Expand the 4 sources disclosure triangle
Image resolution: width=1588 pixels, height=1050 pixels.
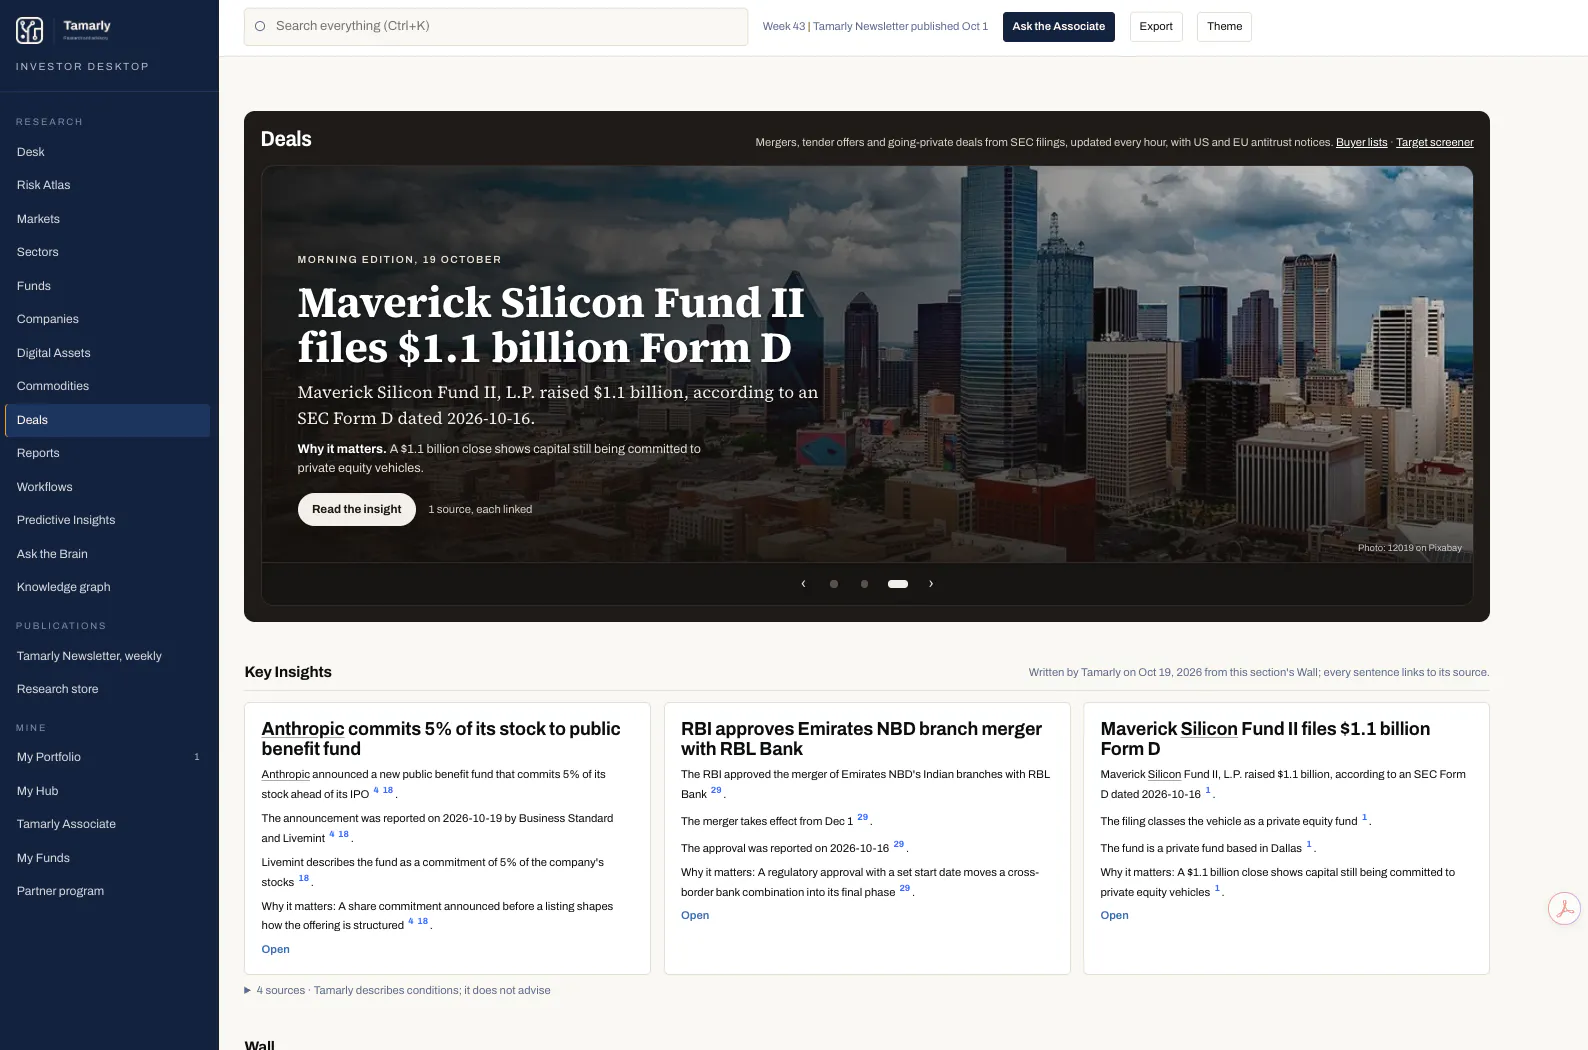coord(248,991)
